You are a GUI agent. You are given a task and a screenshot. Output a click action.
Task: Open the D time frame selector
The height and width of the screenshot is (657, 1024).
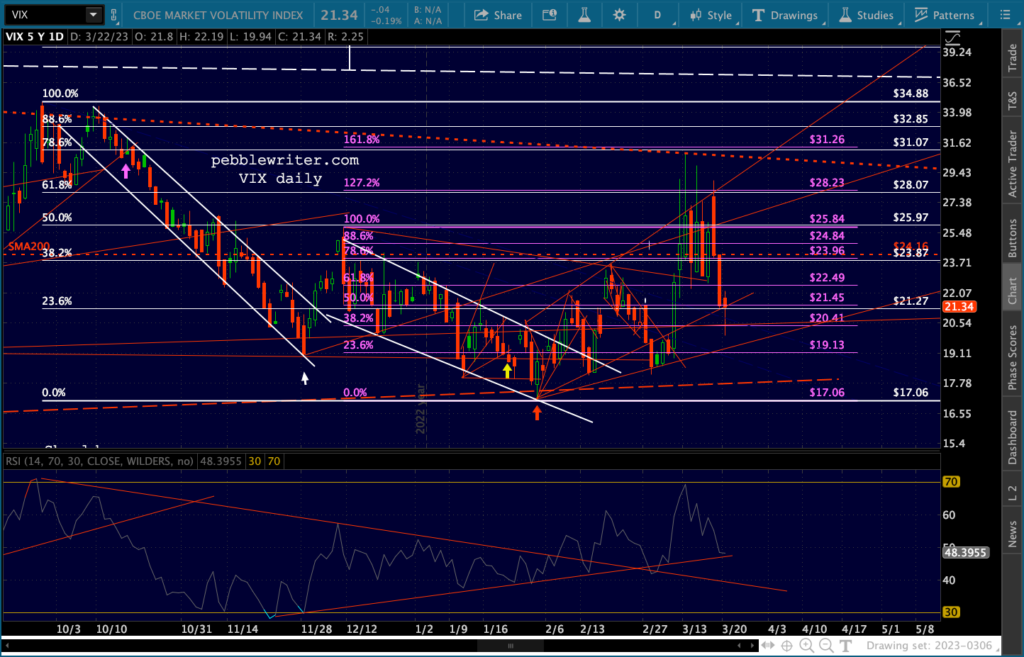(x=658, y=15)
